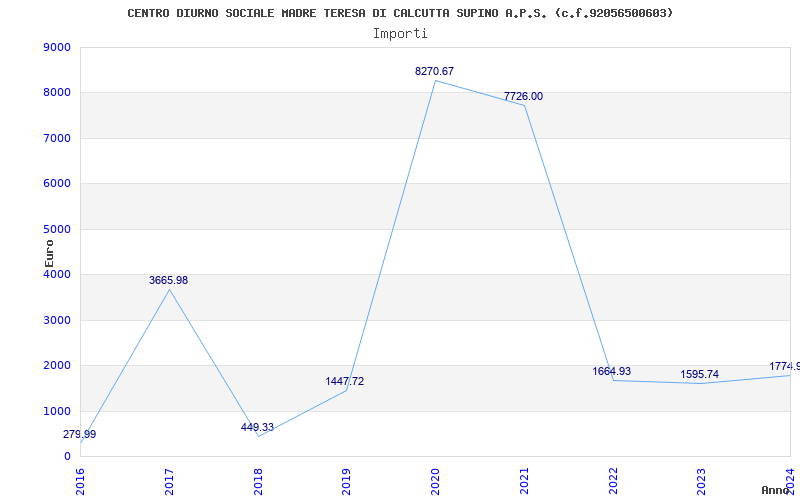This screenshot has width=800, height=500.
Task: Select the 2017 x-axis year label
Action: tap(169, 481)
